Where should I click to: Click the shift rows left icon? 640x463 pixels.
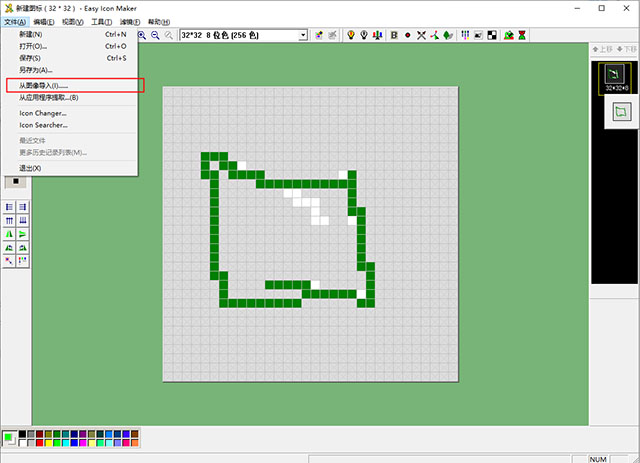(x=10, y=207)
